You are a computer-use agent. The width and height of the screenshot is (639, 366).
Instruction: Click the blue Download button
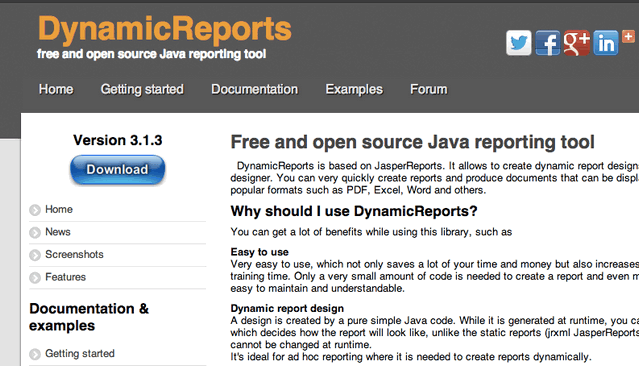click(117, 170)
